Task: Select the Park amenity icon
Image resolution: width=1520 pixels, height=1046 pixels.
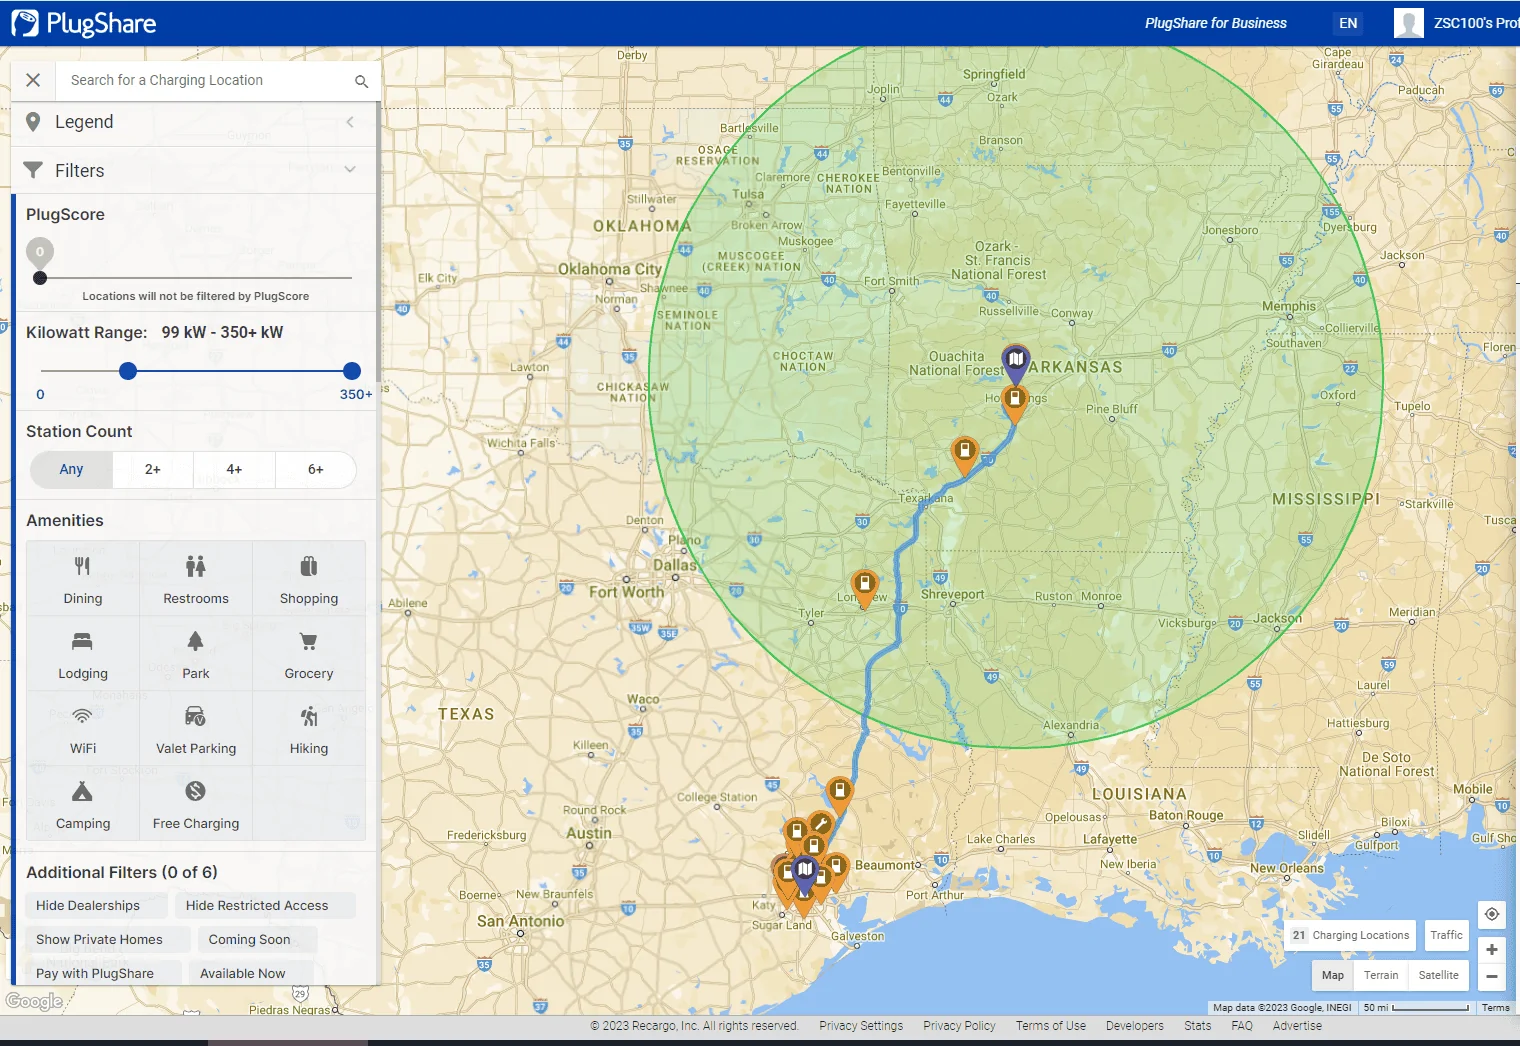Action: pyautogui.click(x=196, y=642)
